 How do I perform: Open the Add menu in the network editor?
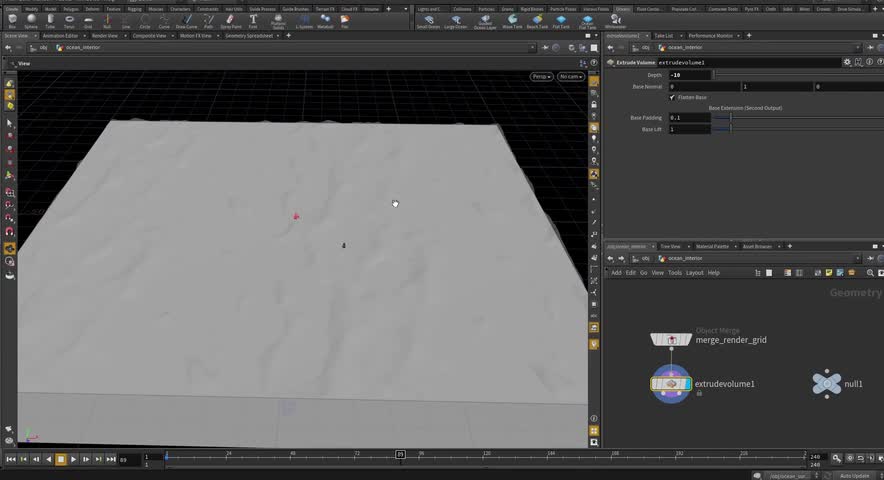tap(616, 273)
